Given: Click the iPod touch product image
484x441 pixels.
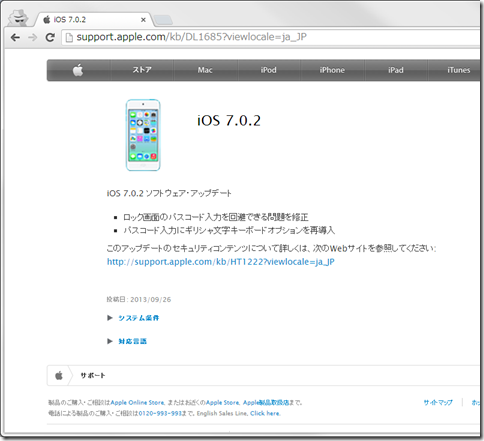Looking at the screenshot, I should pyautogui.click(x=143, y=135).
